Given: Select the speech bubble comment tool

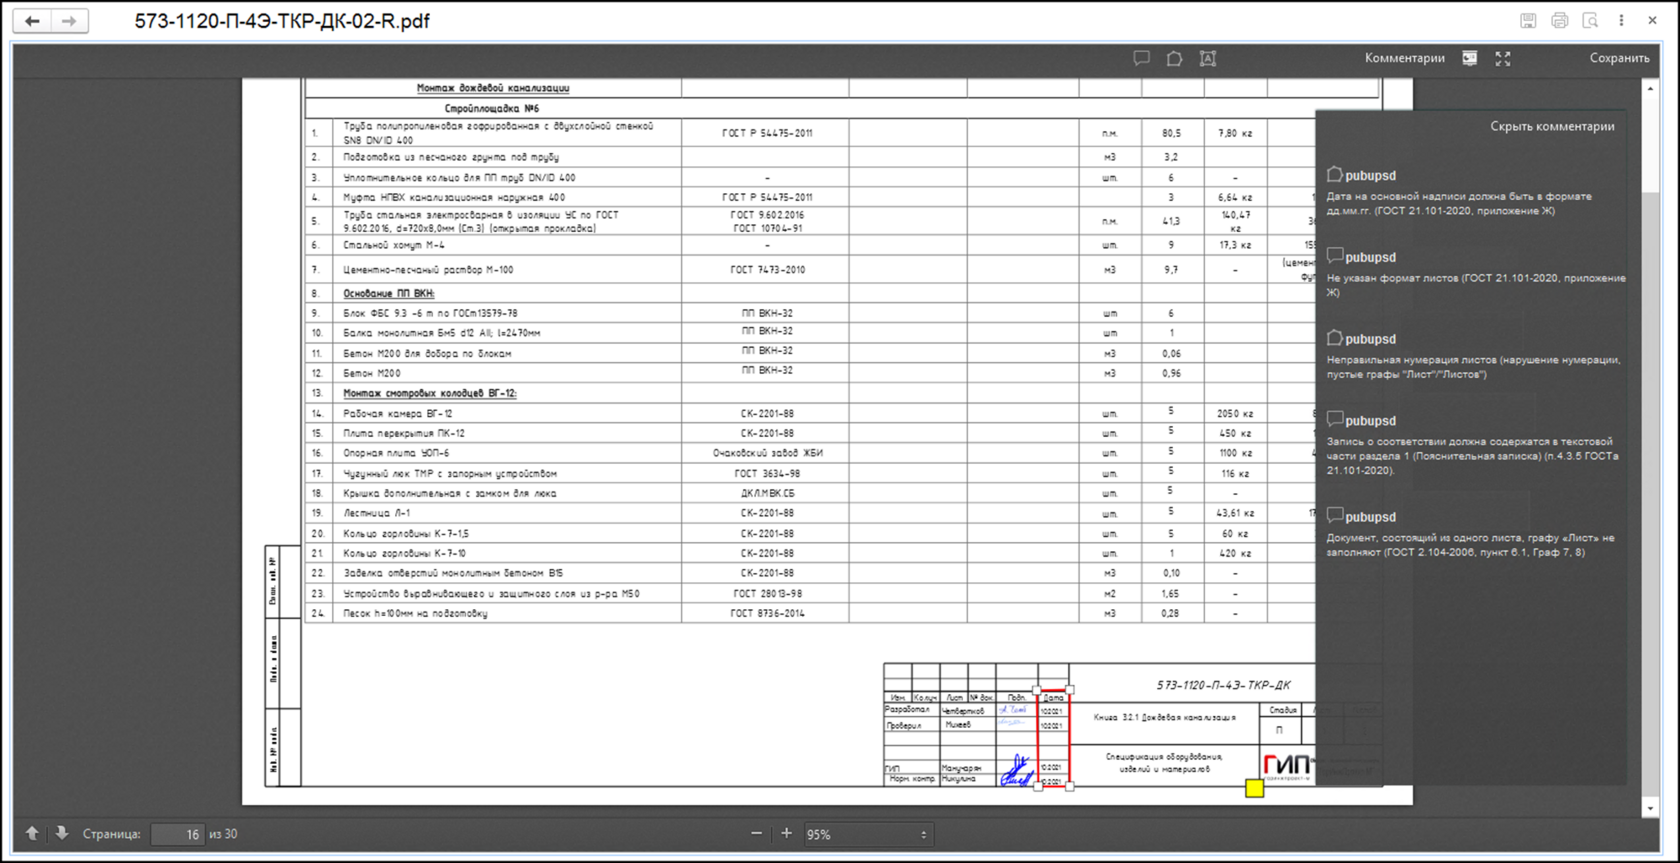Looking at the screenshot, I should click(1141, 58).
